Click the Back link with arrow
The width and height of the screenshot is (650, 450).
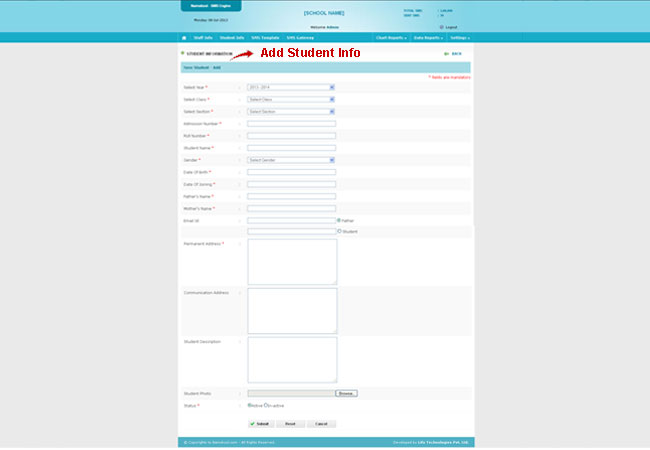[453, 54]
